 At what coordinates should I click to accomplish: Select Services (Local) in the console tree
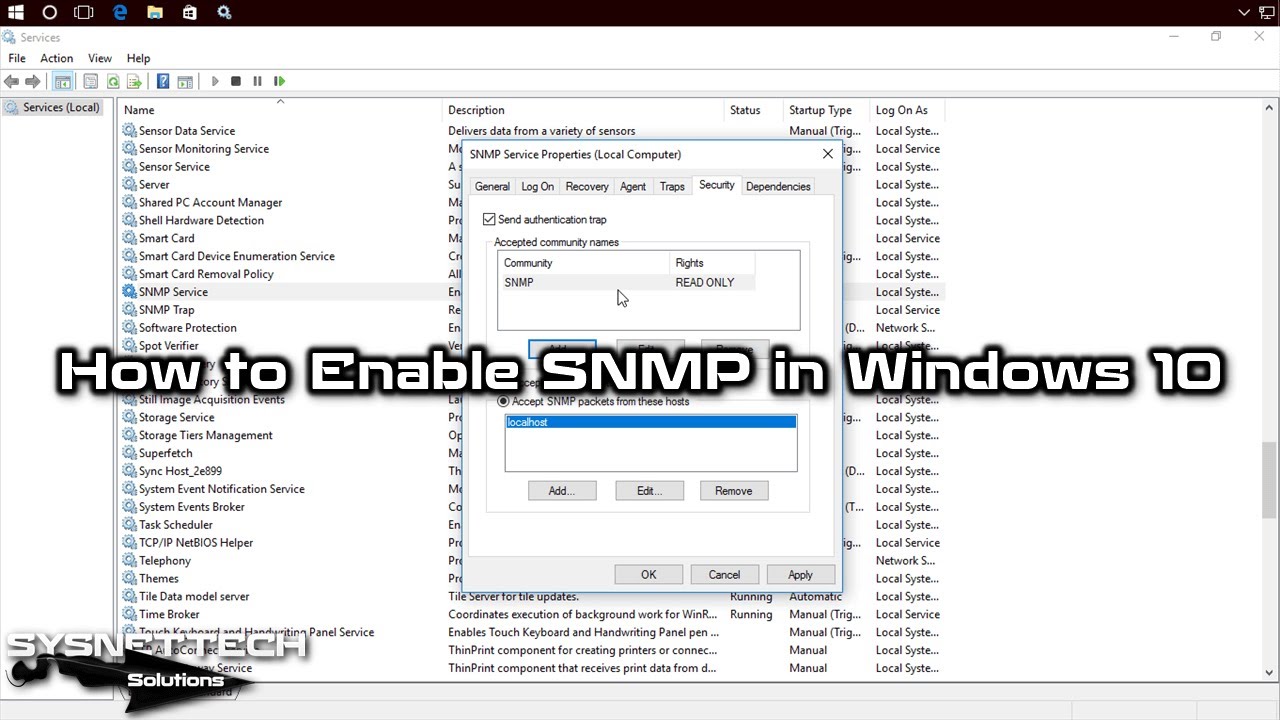pyautogui.click(x=52, y=107)
